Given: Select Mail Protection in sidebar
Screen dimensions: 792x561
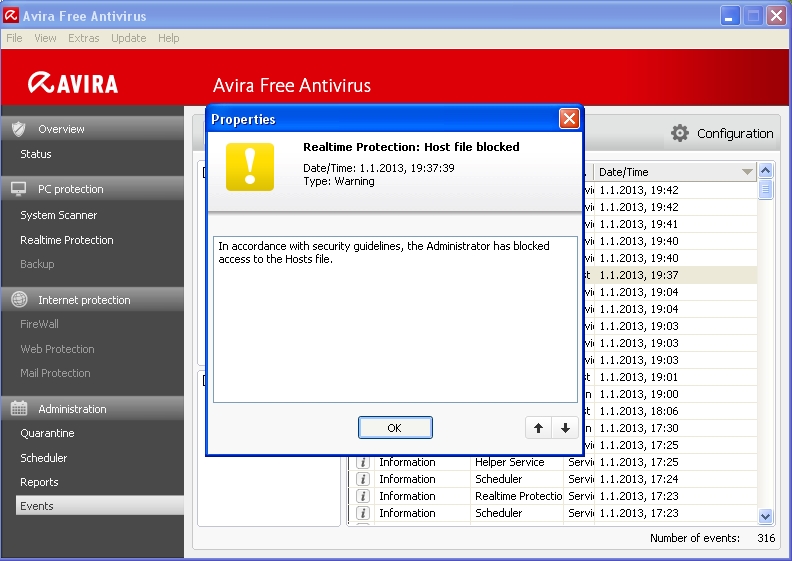Looking at the screenshot, I should (x=56, y=373).
